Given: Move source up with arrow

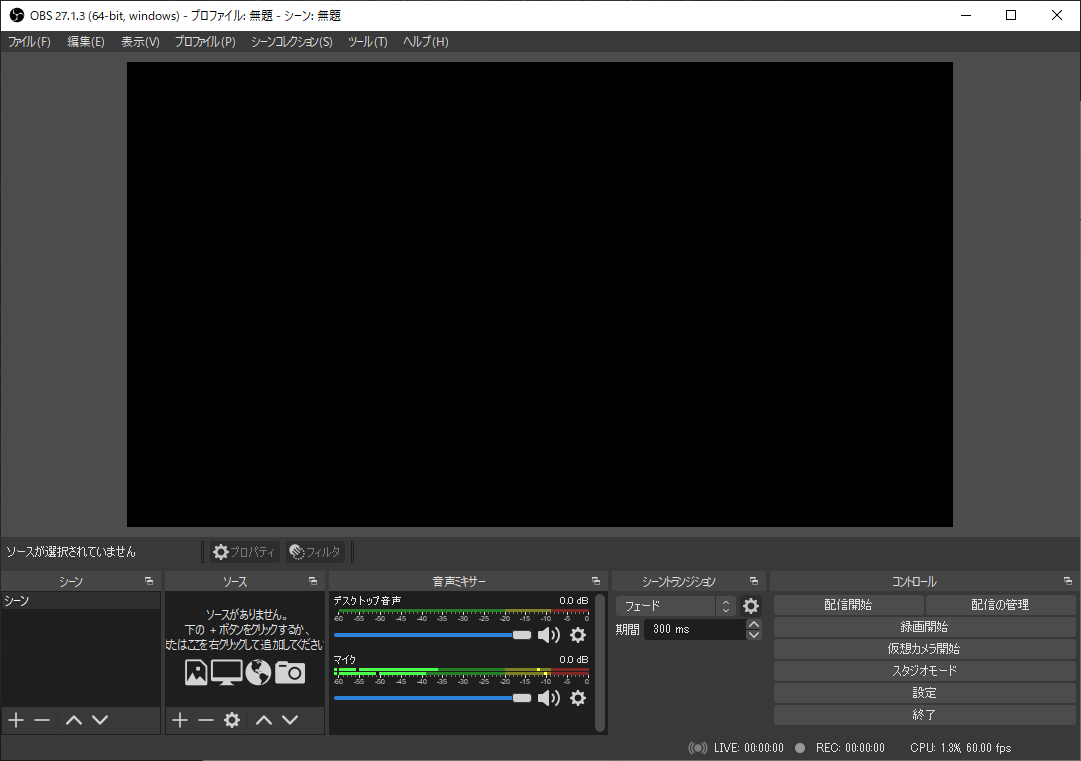Looking at the screenshot, I should pos(264,720).
